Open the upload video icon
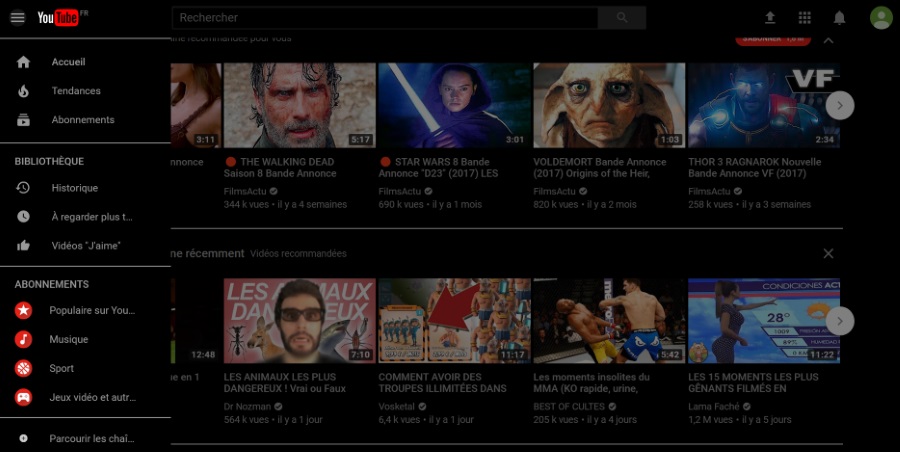900x452 pixels. 770,17
